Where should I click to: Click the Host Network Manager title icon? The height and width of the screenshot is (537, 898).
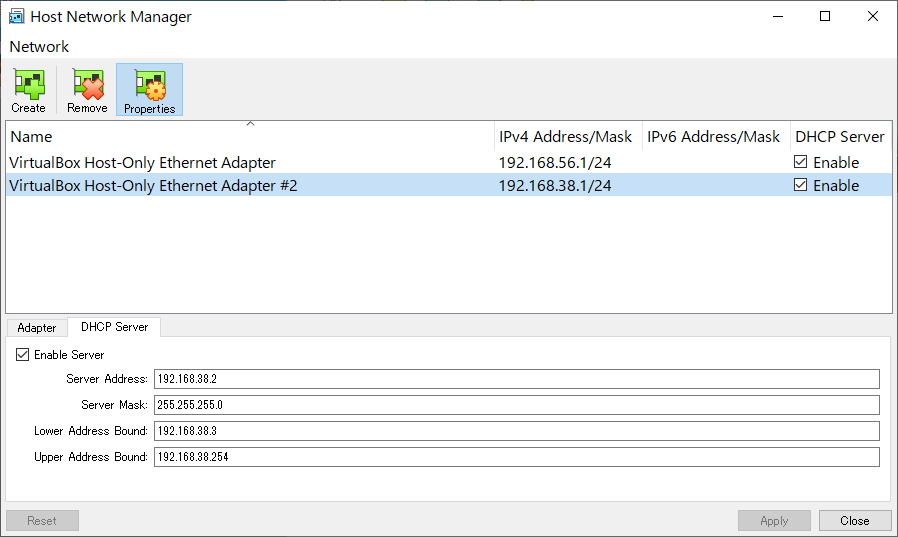tap(16, 16)
